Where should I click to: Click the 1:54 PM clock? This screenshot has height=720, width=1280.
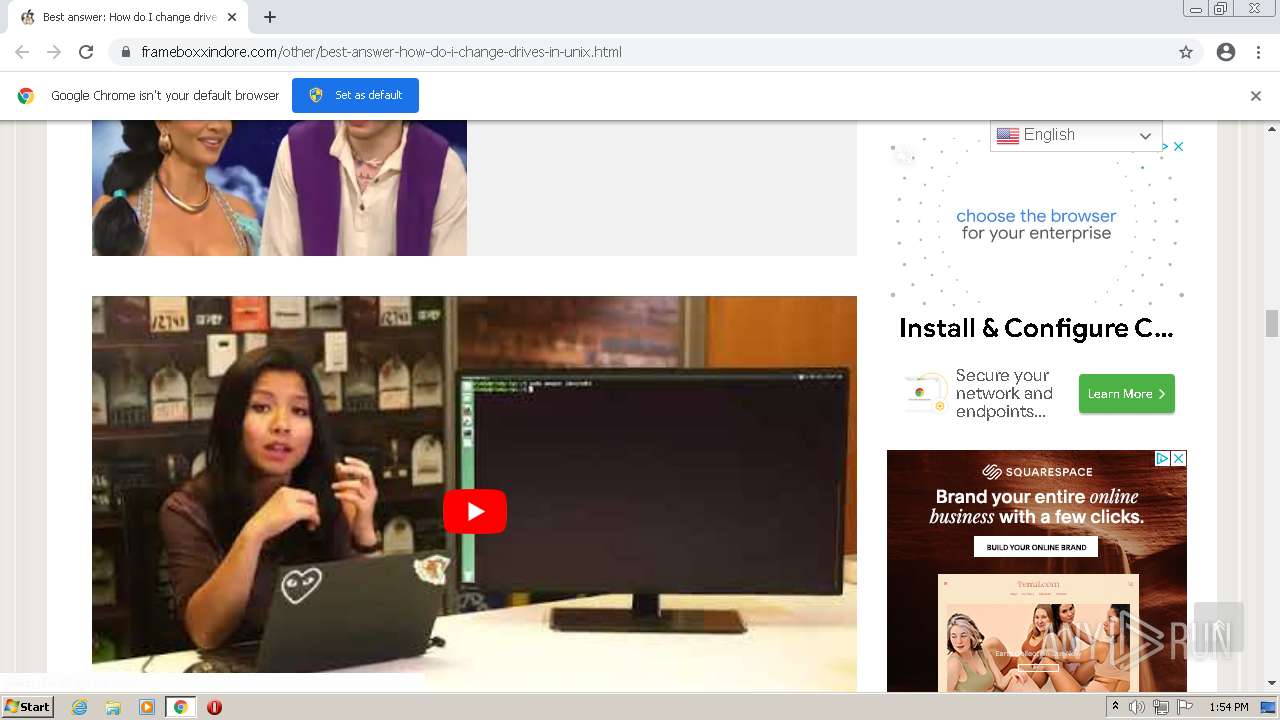pyautogui.click(x=1229, y=707)
